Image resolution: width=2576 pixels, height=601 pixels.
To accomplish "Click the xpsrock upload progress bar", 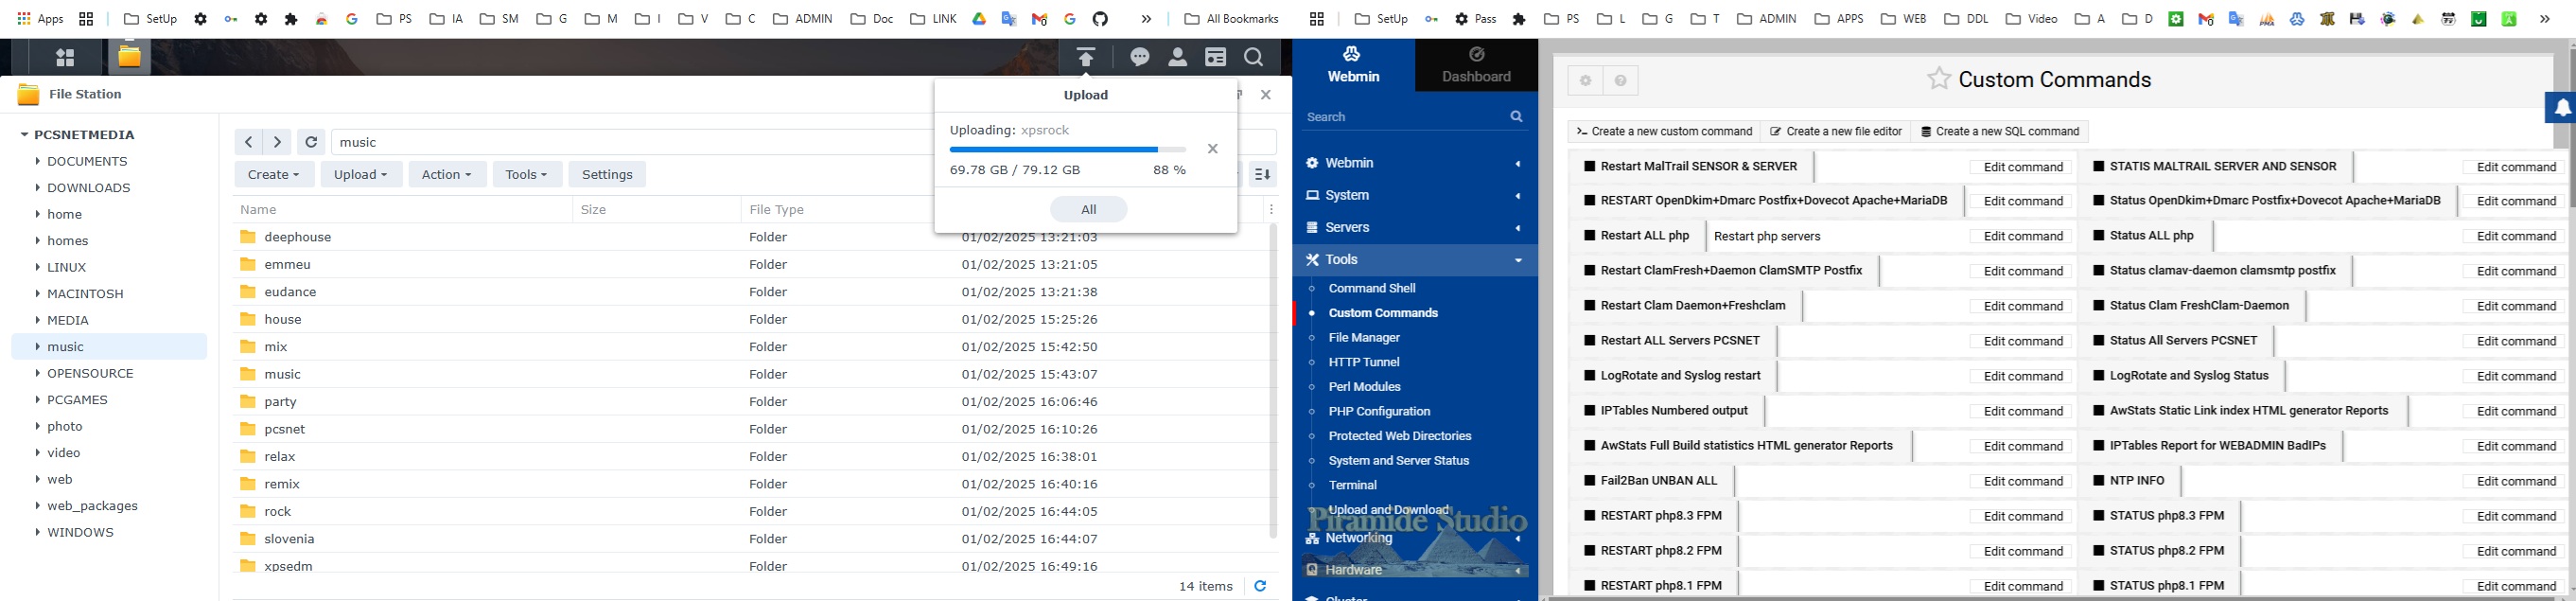I will click(1068, 150).
